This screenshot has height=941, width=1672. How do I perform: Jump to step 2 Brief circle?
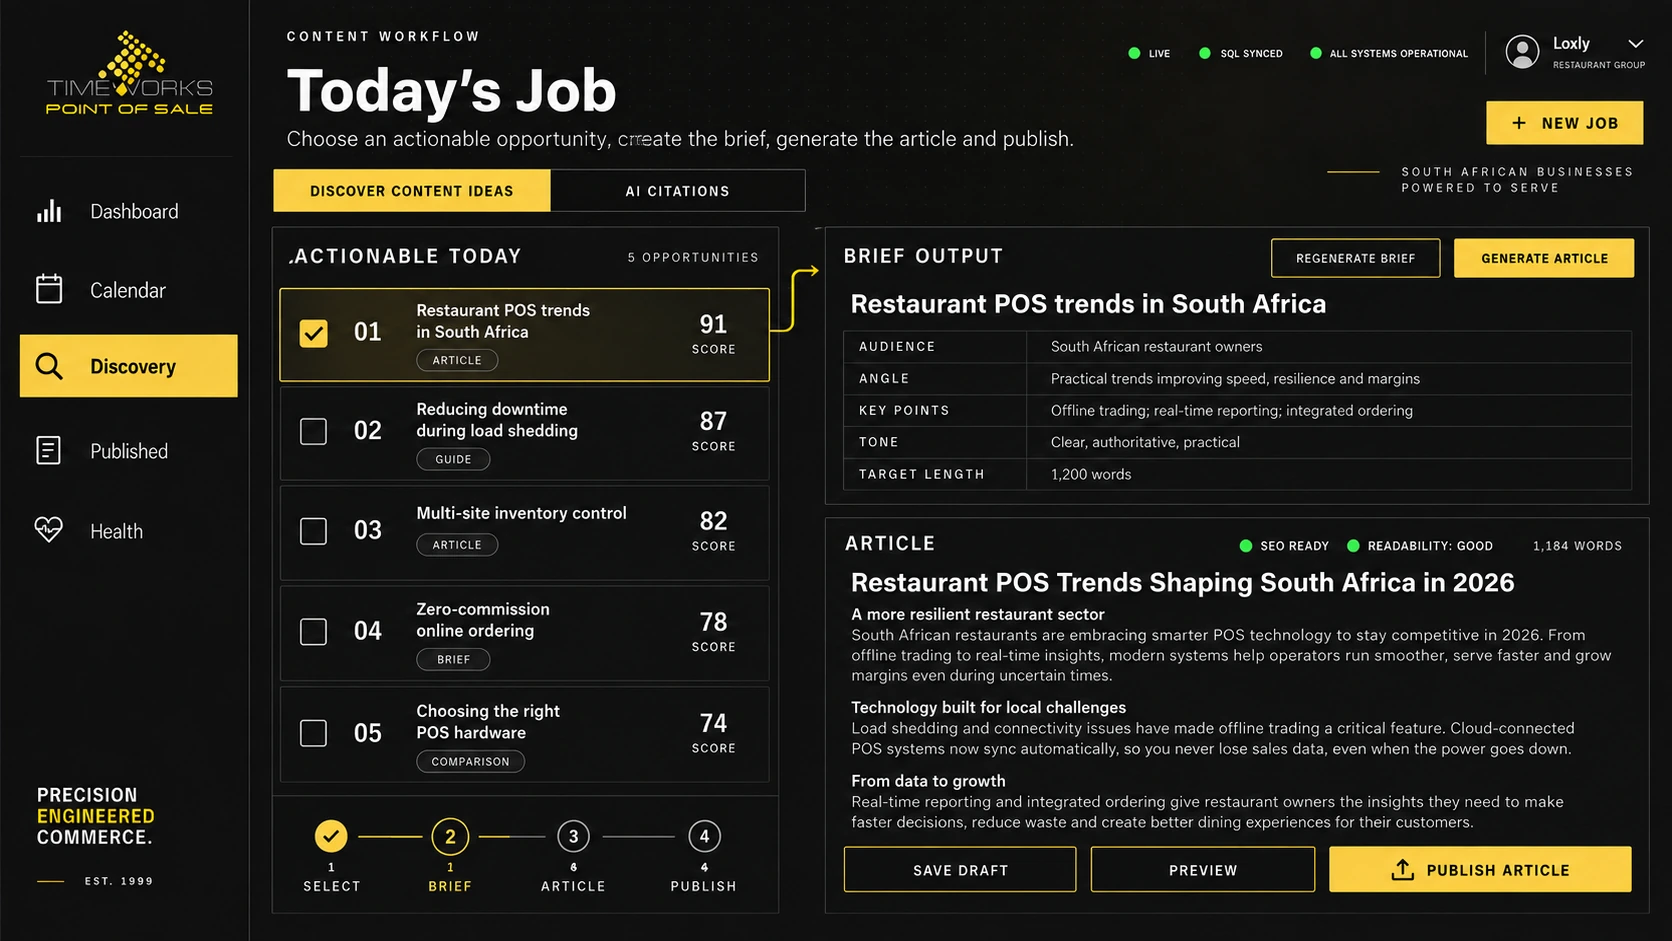(450, 836)
